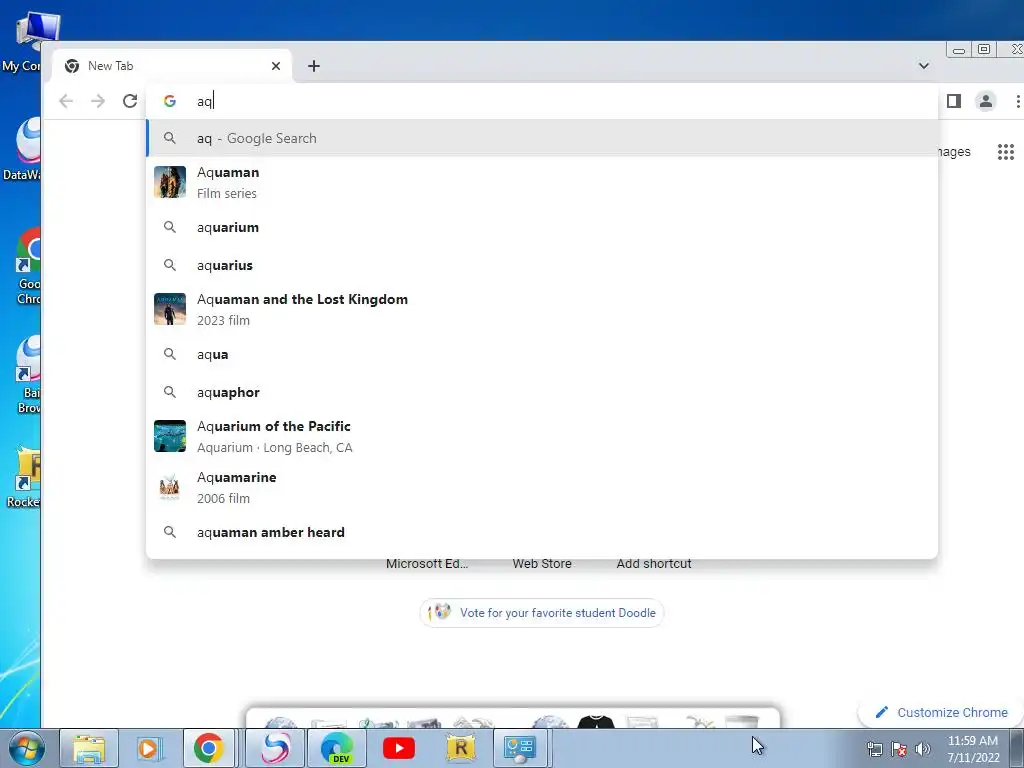Open the Images link in the Google header
1024x768 pixels.
(953, 152)
